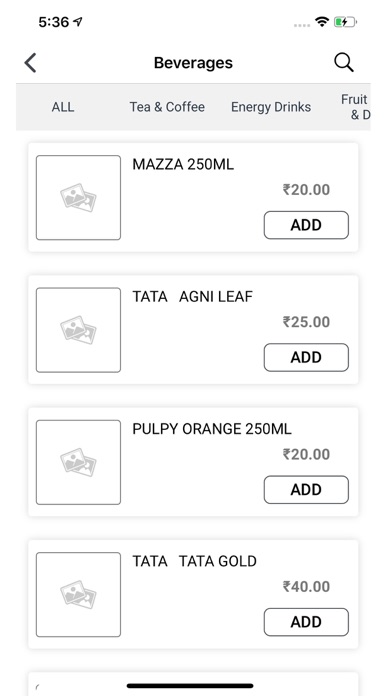This screenshot has width=392, height=696.
Task: Open the MAZZA 250ML product title
Action: [183, 165]
